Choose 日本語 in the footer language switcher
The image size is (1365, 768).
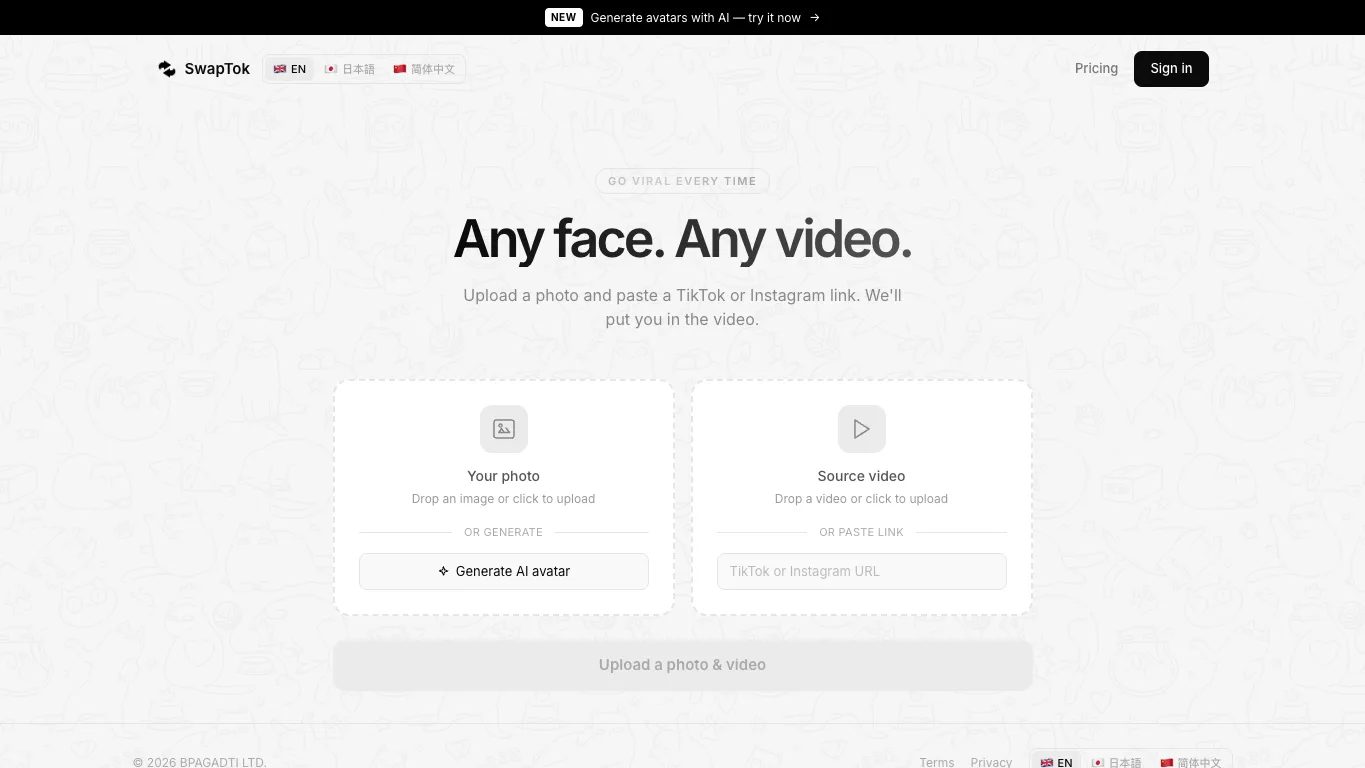pyautogui.click(x=1117, y=762)
